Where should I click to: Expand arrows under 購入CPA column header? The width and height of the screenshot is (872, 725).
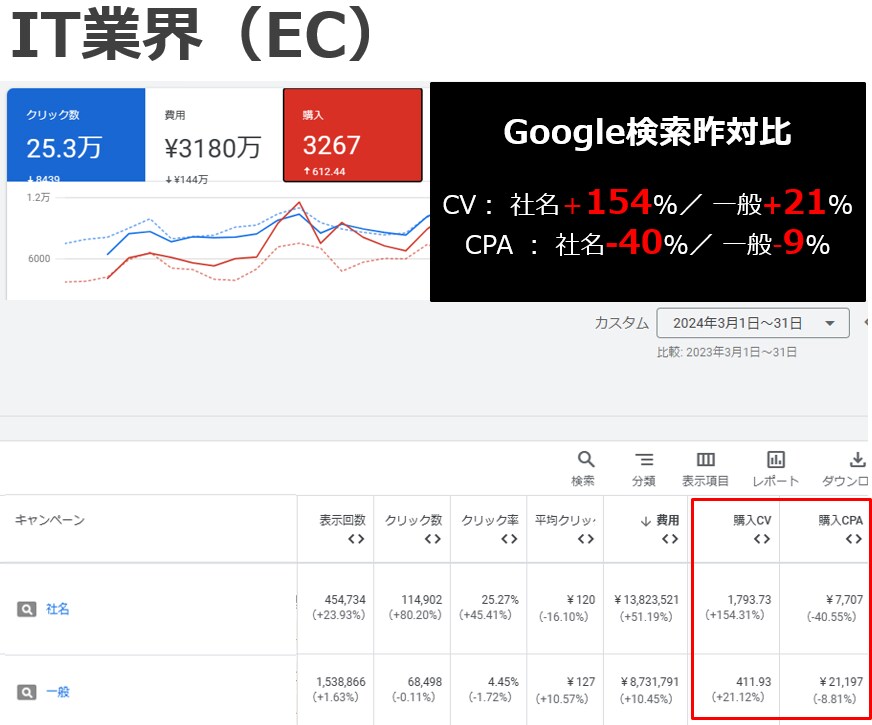coord(854,539)
